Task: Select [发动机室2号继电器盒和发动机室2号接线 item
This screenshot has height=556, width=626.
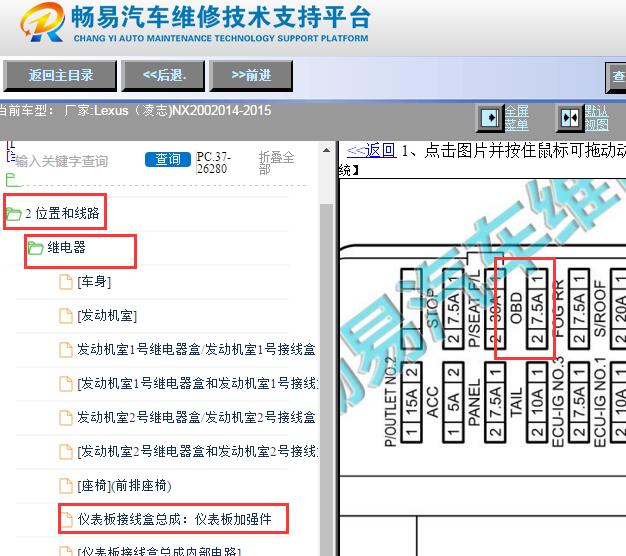Action: pyautogui.click(x=198, y=451)
